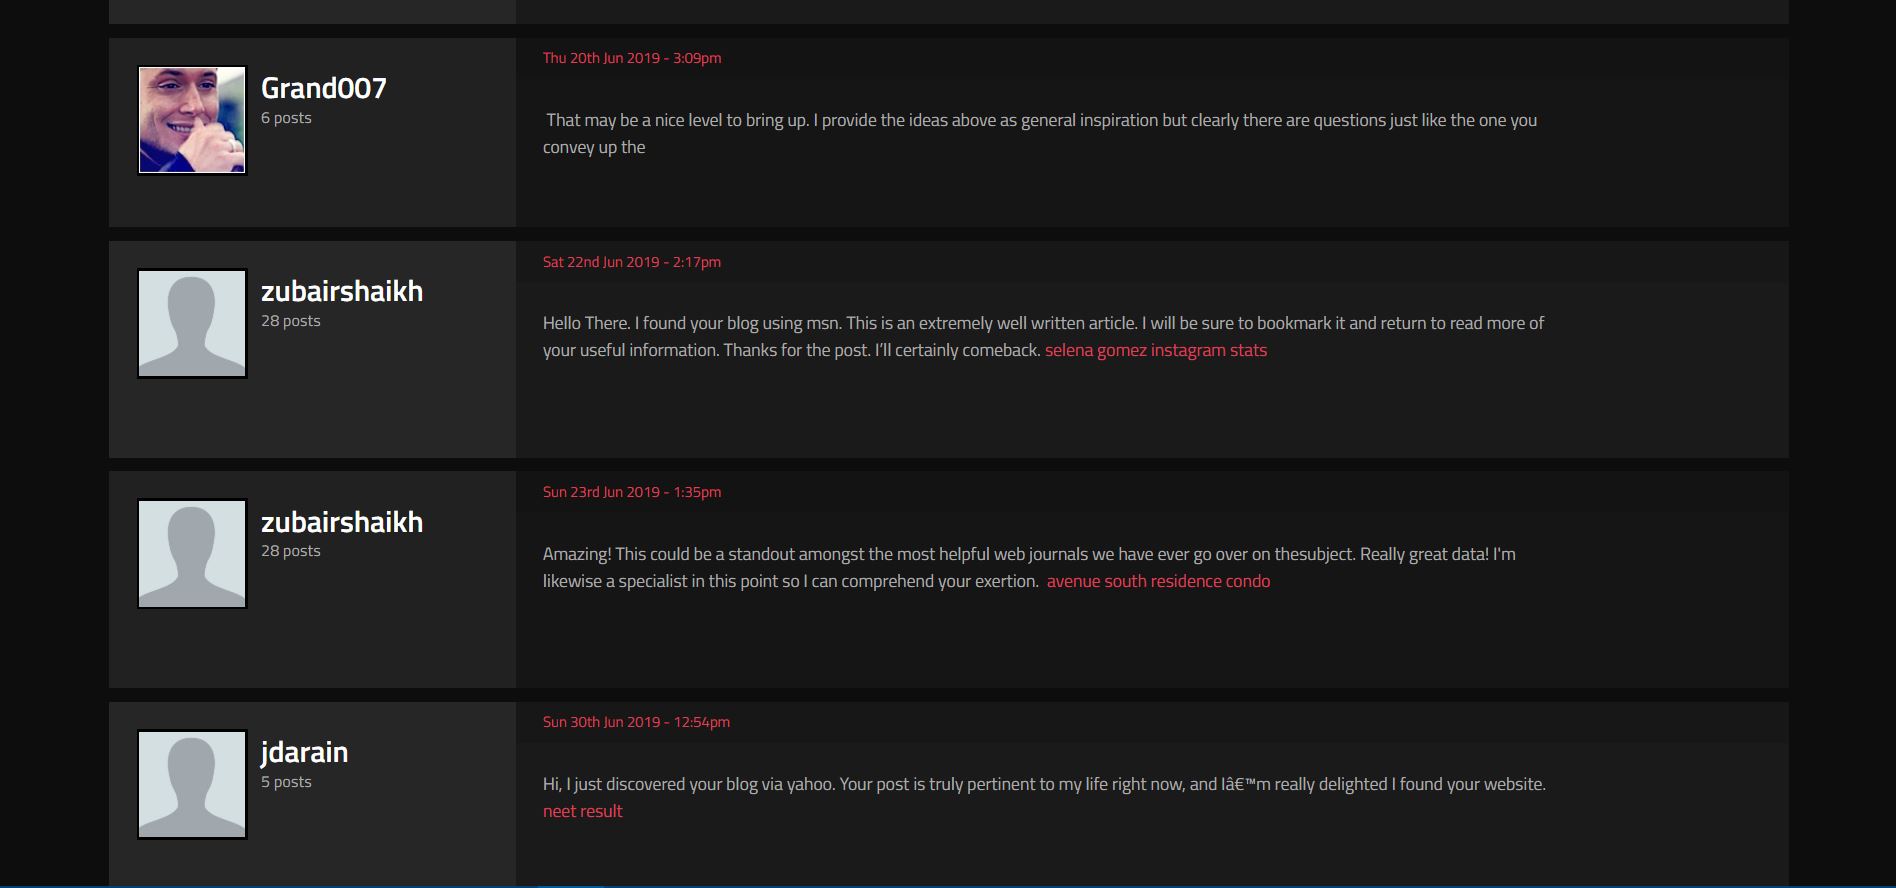Follow the 'neet result' link

click(x=582, y=811)
